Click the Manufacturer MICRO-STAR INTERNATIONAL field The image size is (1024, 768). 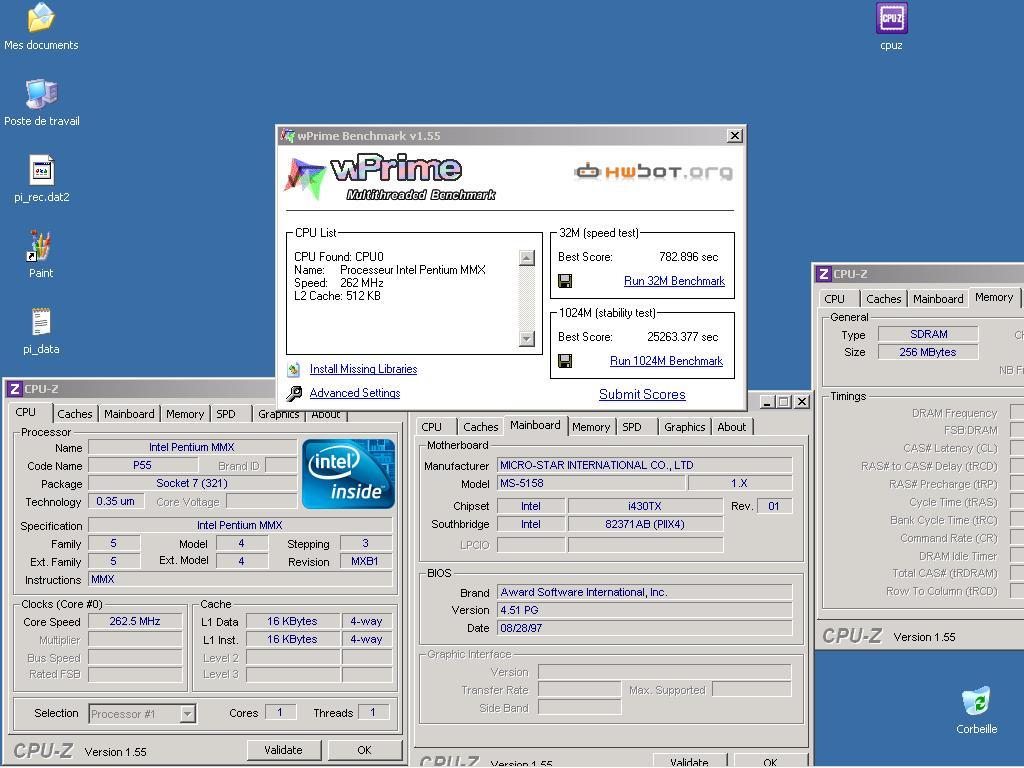point(645,465)
